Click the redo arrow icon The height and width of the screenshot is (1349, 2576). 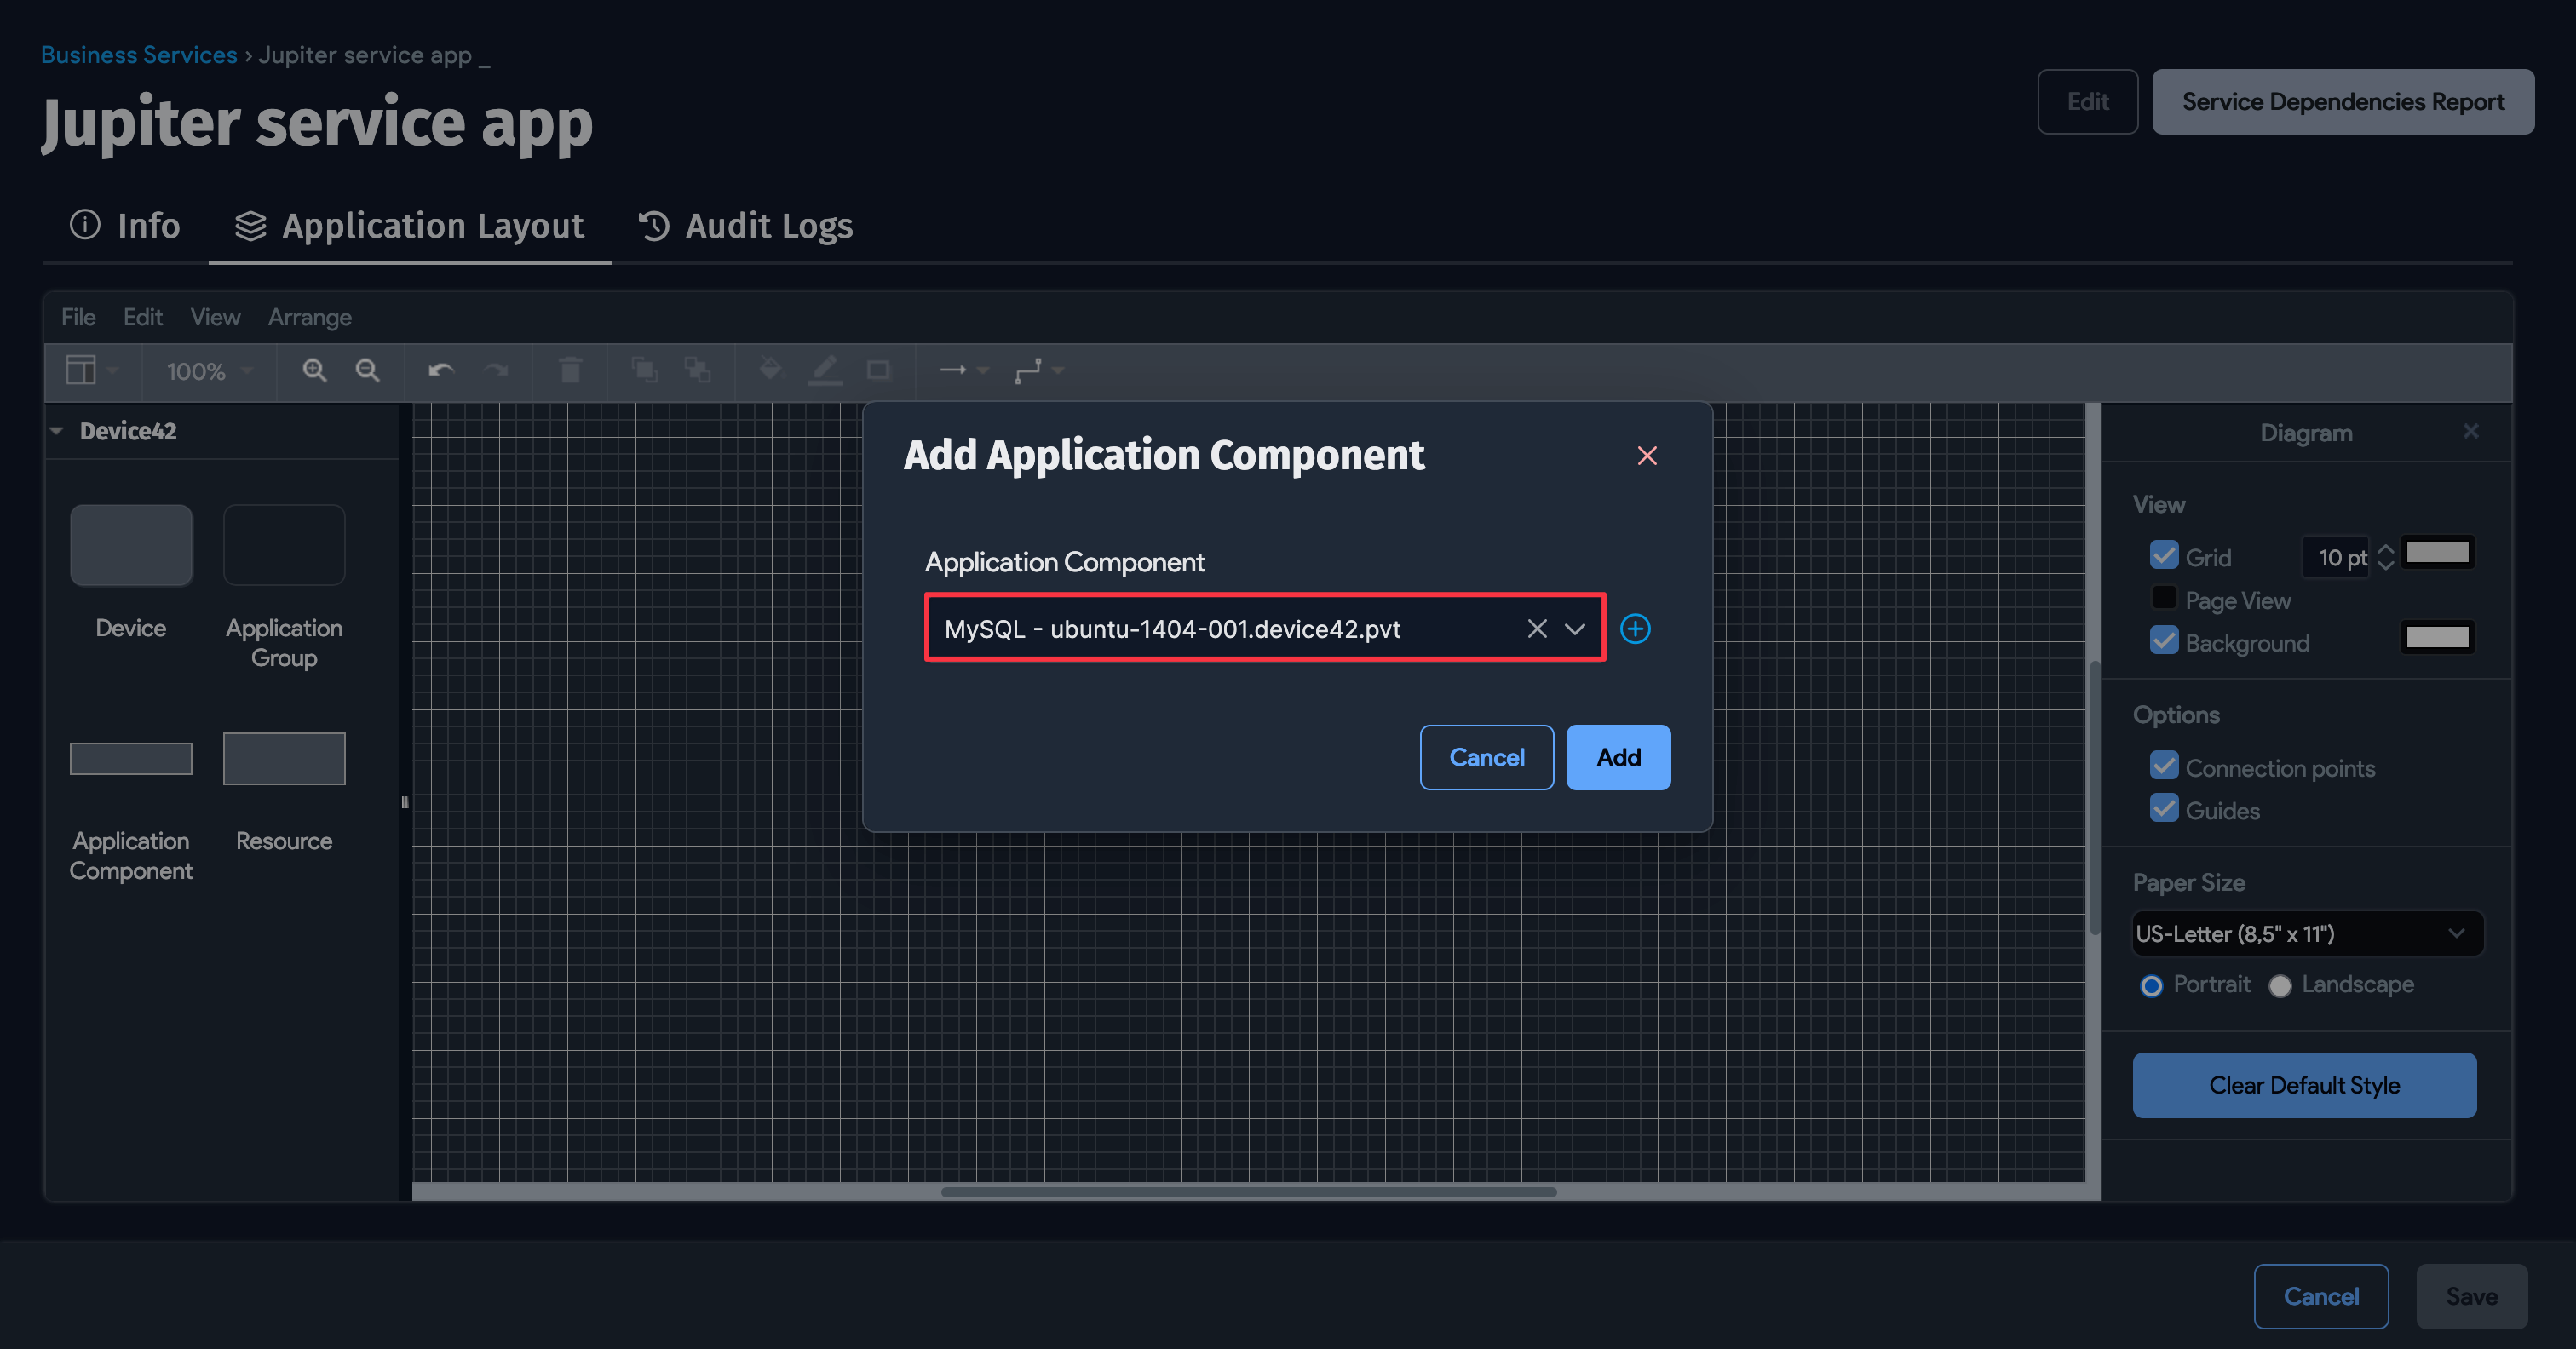coord(496,371)
